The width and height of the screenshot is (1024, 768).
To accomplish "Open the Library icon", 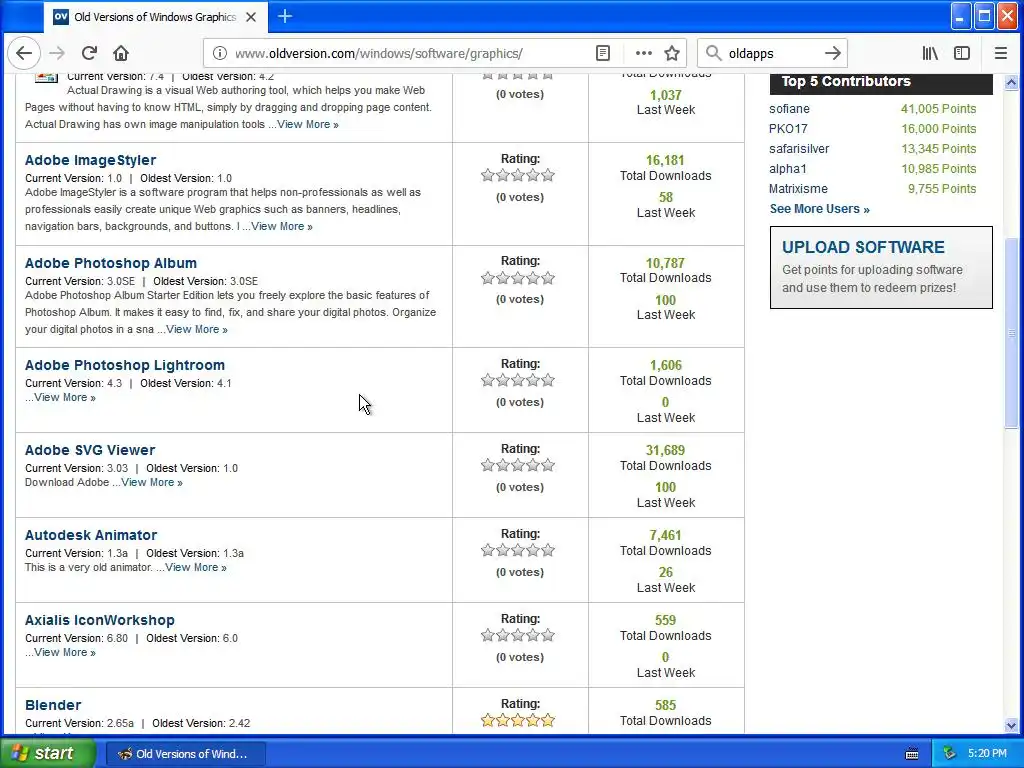I will tap(930, 54).
